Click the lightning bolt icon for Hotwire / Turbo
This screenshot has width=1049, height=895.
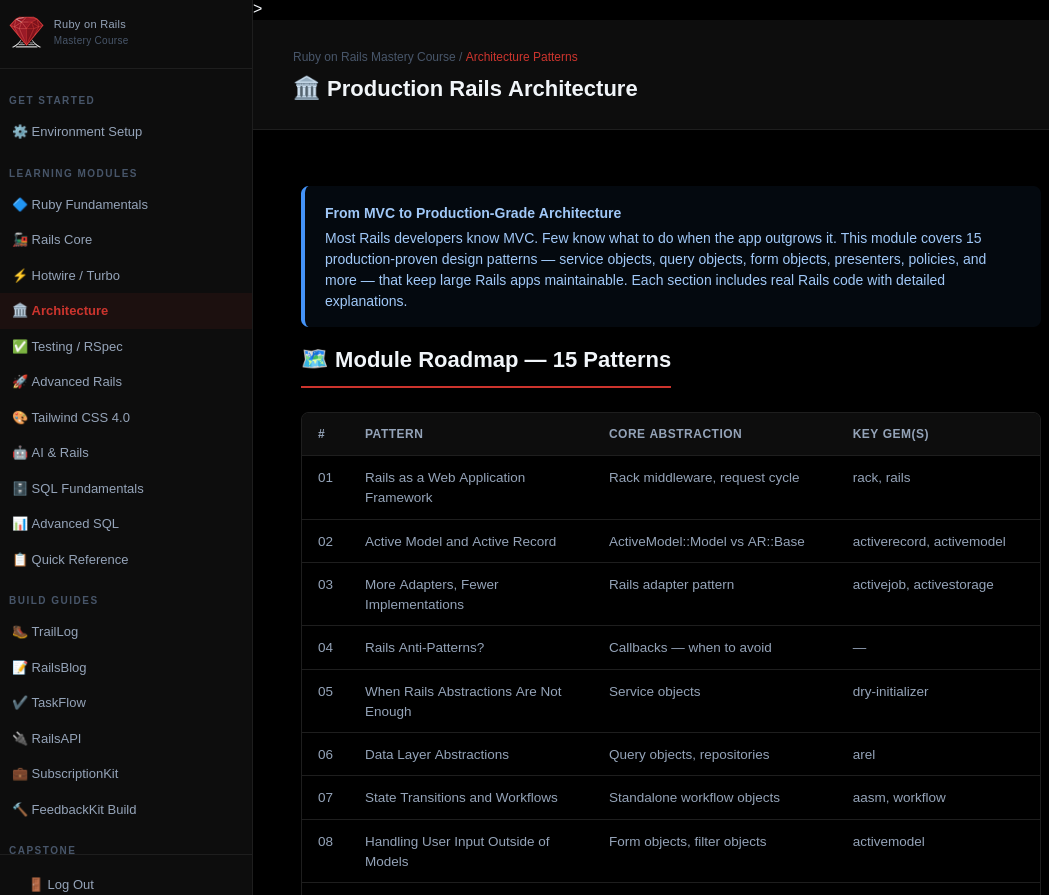click(x=20, y=276)
